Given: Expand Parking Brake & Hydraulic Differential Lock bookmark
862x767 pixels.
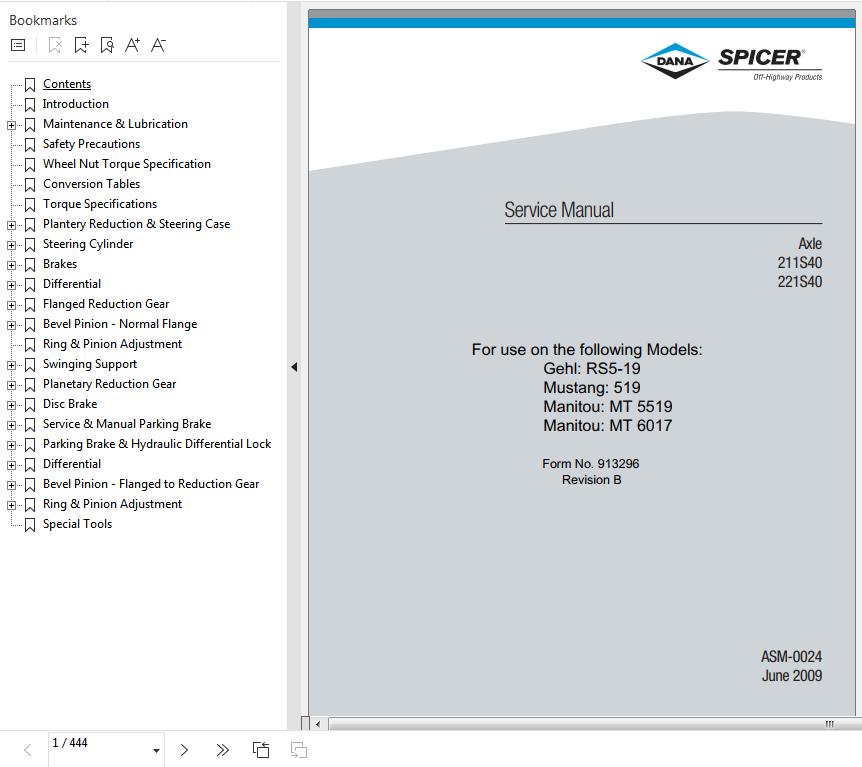Looking at the screenshot, I should (11, 445).
